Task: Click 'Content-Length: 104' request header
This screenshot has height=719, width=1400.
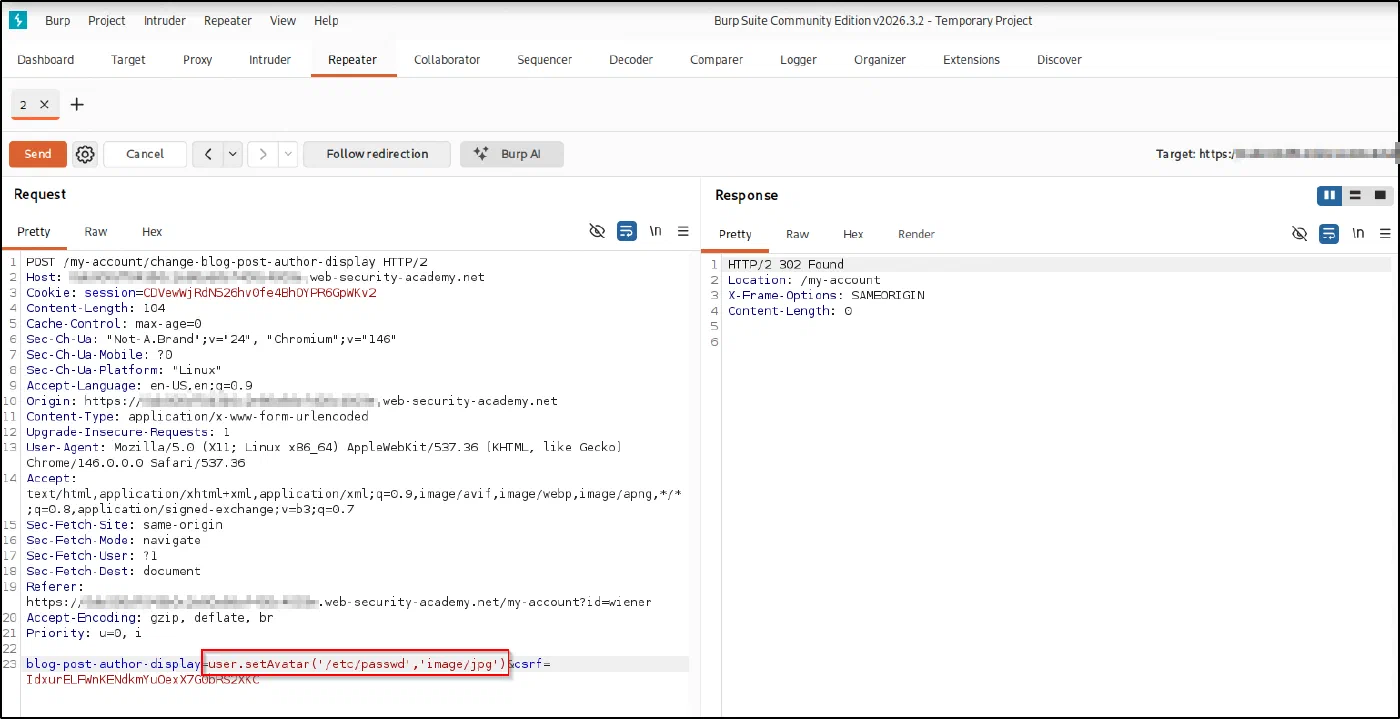Action: click(x=96, y=308)
